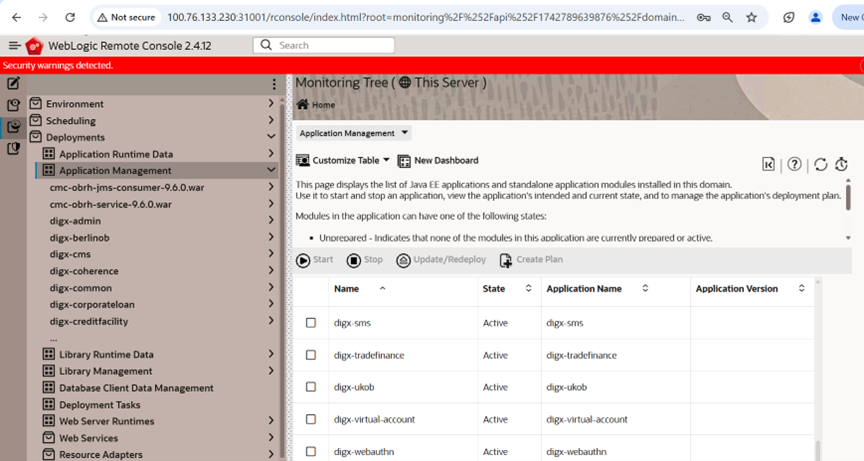Click the Security Data Tree shield icon

coord(13,148)
